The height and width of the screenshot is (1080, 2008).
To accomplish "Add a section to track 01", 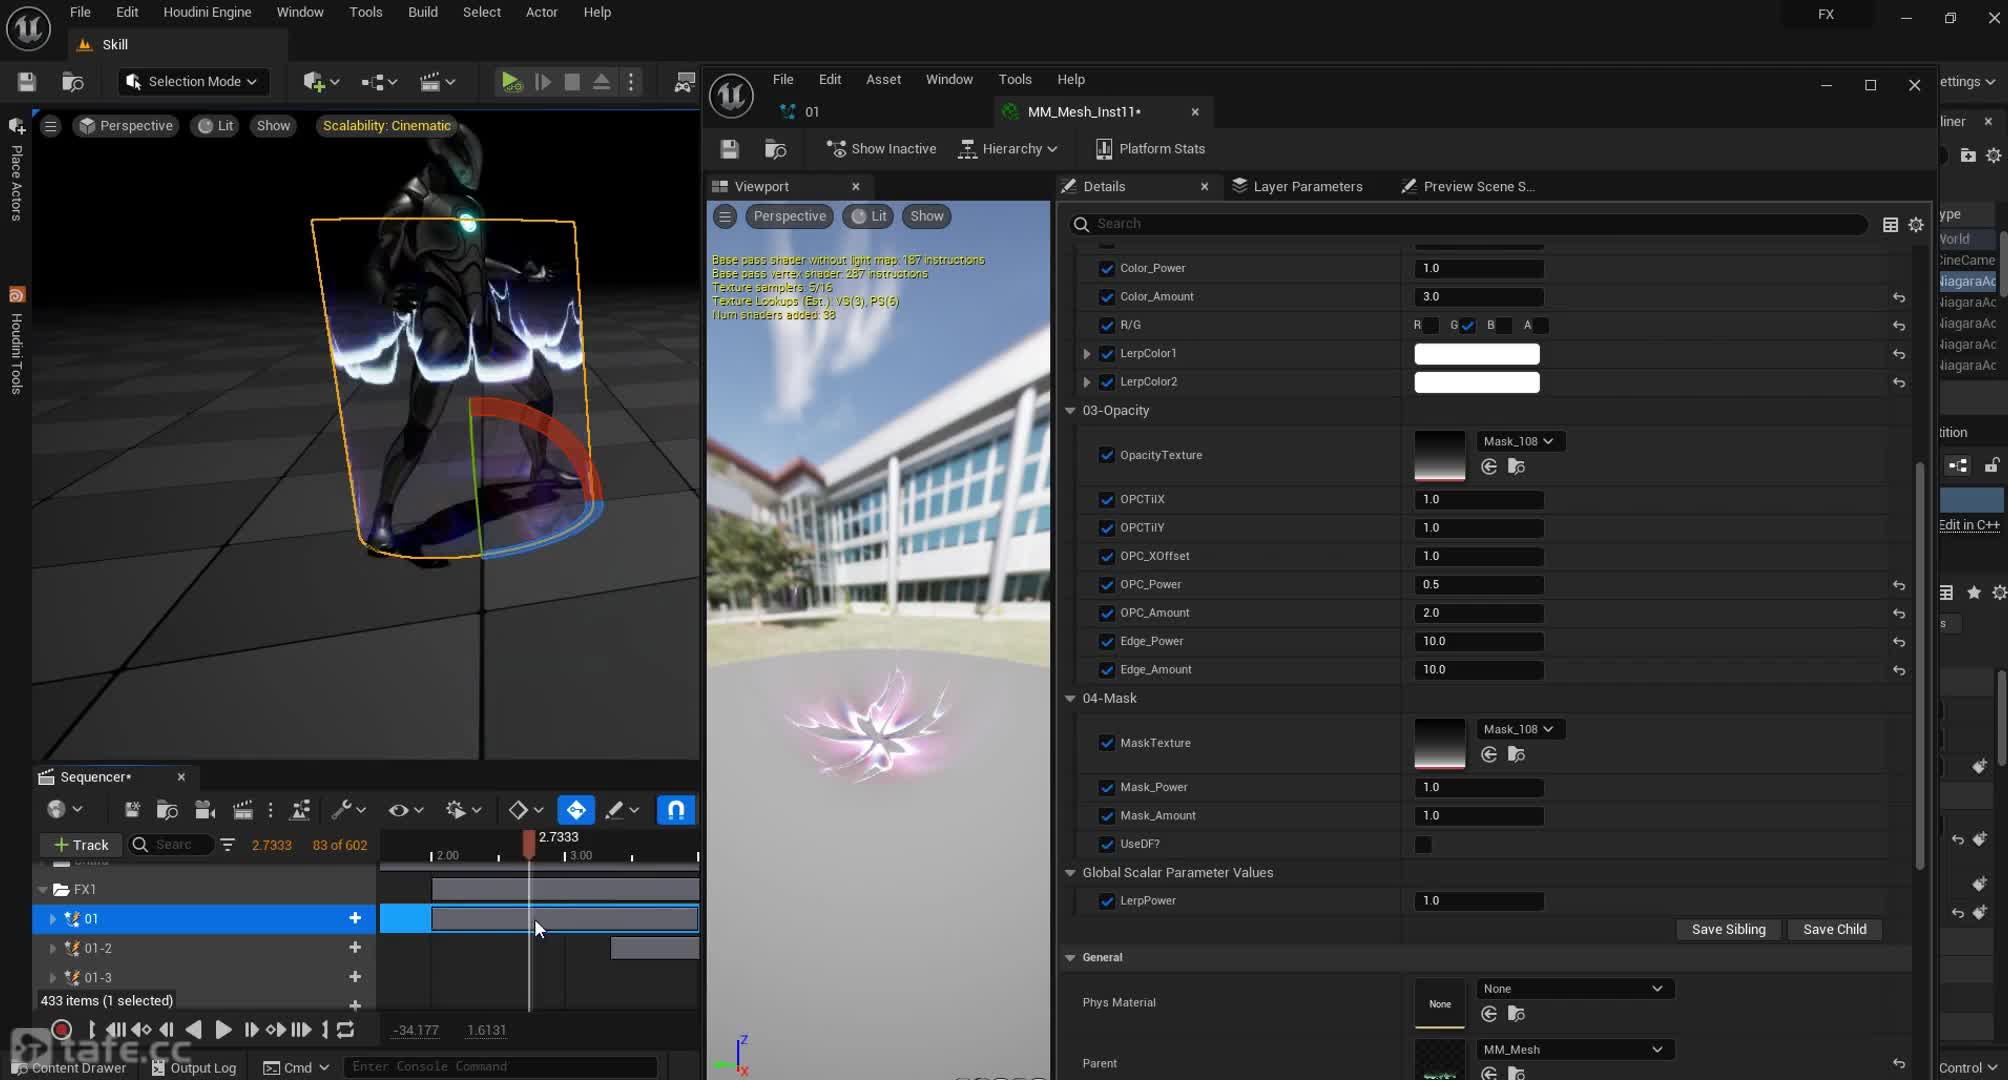I will click(x=355, y=918).
